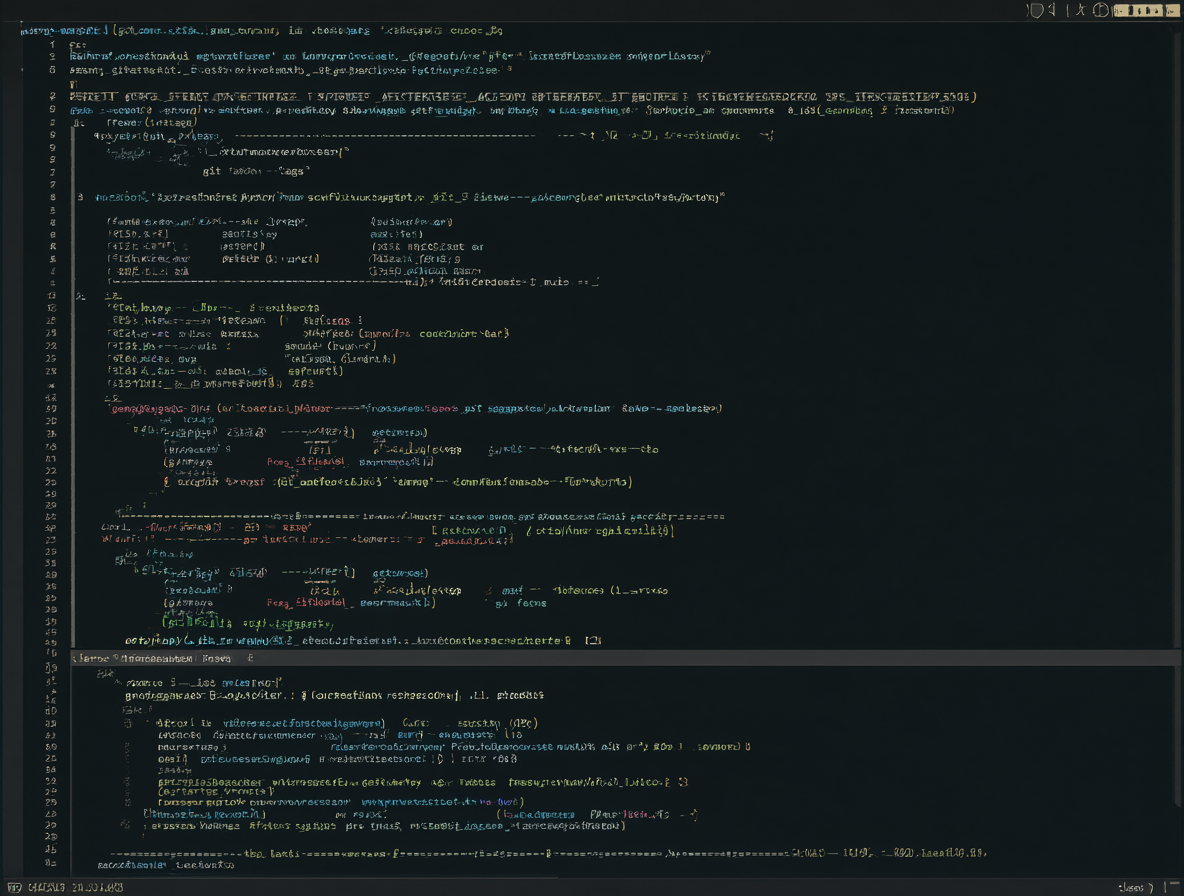Click the circular icon in the top-right toolbar
Viewport: 1184px width, 896px height.
(x=1101, y=10)
